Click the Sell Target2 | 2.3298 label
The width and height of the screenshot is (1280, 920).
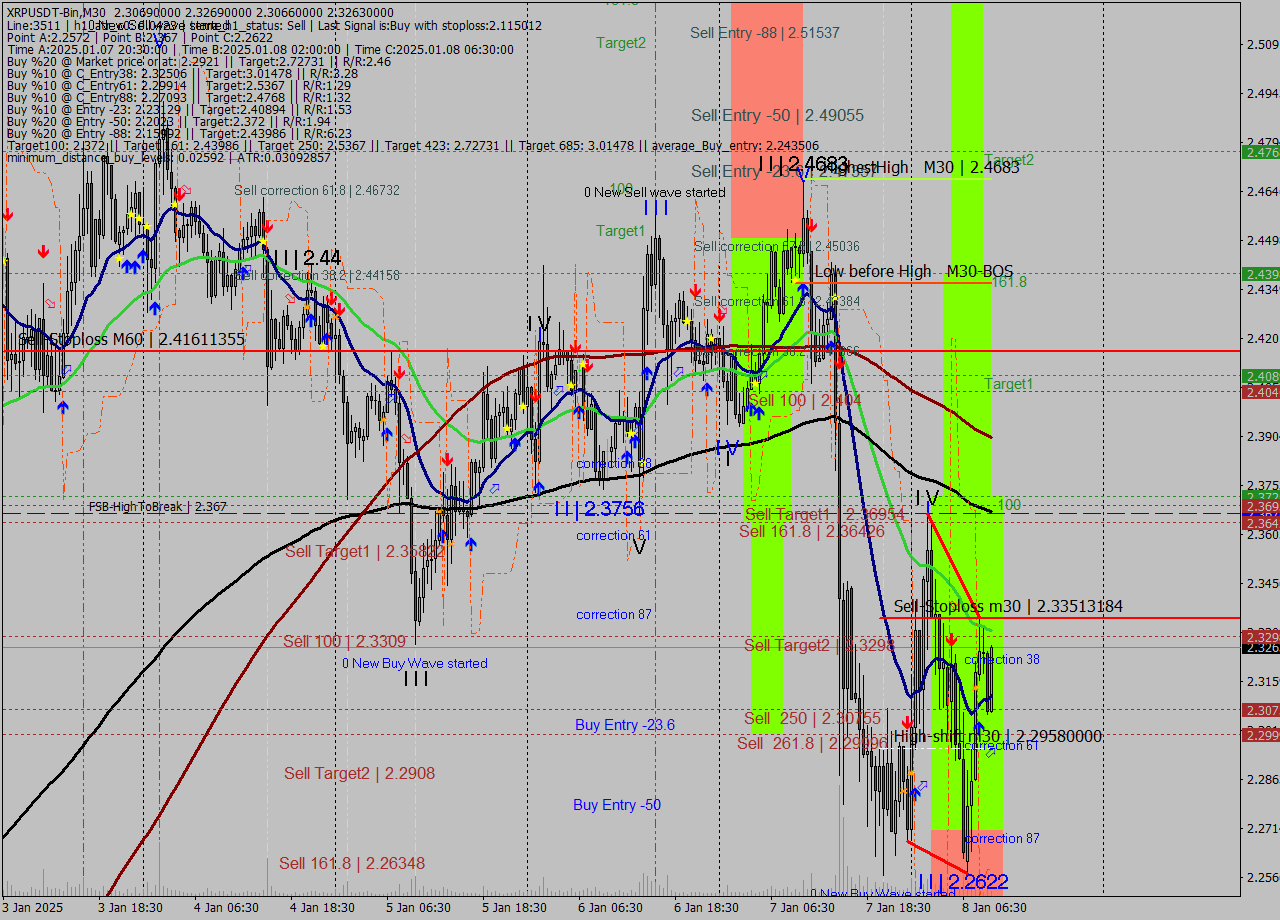click(x=820, y=645)
